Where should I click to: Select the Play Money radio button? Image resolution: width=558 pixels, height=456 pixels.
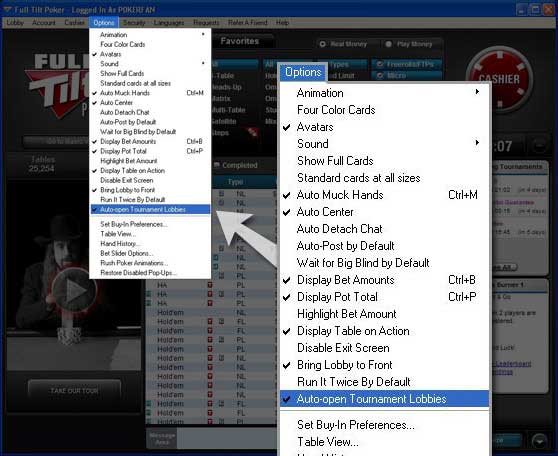coord(389,44)
